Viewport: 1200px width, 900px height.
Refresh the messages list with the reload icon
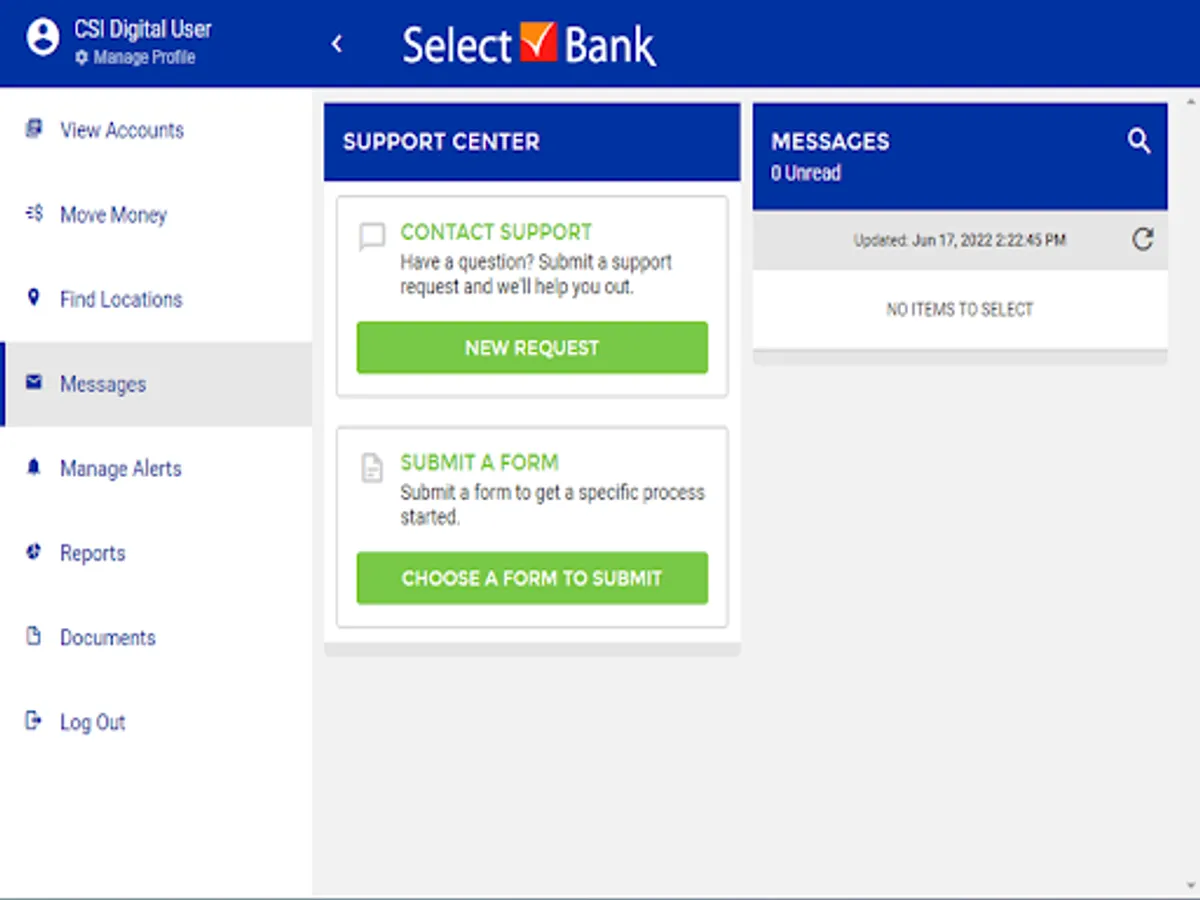(x=1142, y=239)
